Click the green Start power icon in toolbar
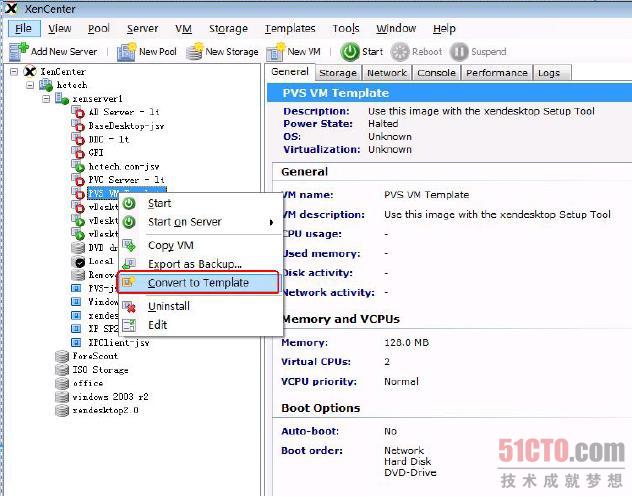The image size is (632, 497). 349,52
